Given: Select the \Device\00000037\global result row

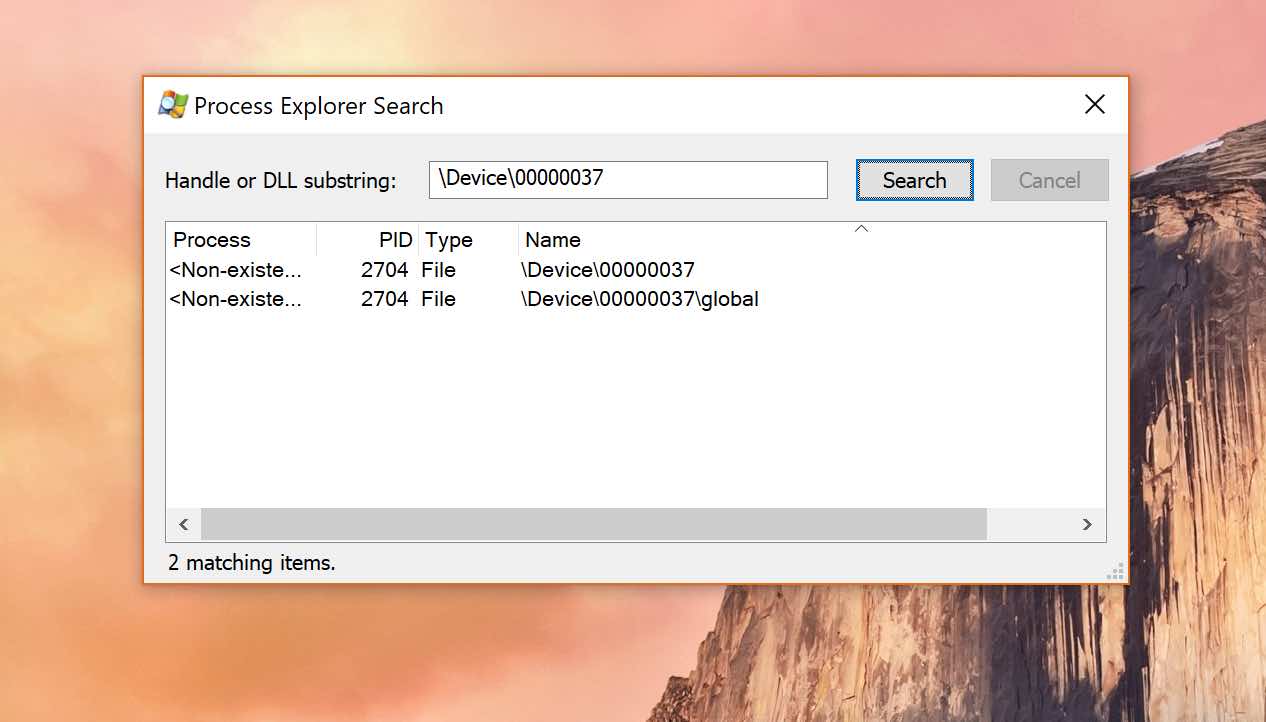Looking at the screenshot, I should (635, 299).
